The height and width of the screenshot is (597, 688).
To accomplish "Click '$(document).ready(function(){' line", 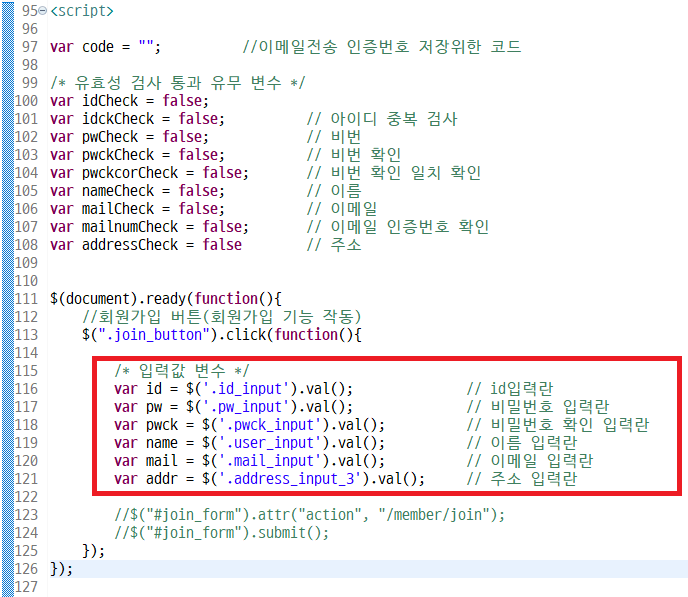I will (x=165, y=298).
